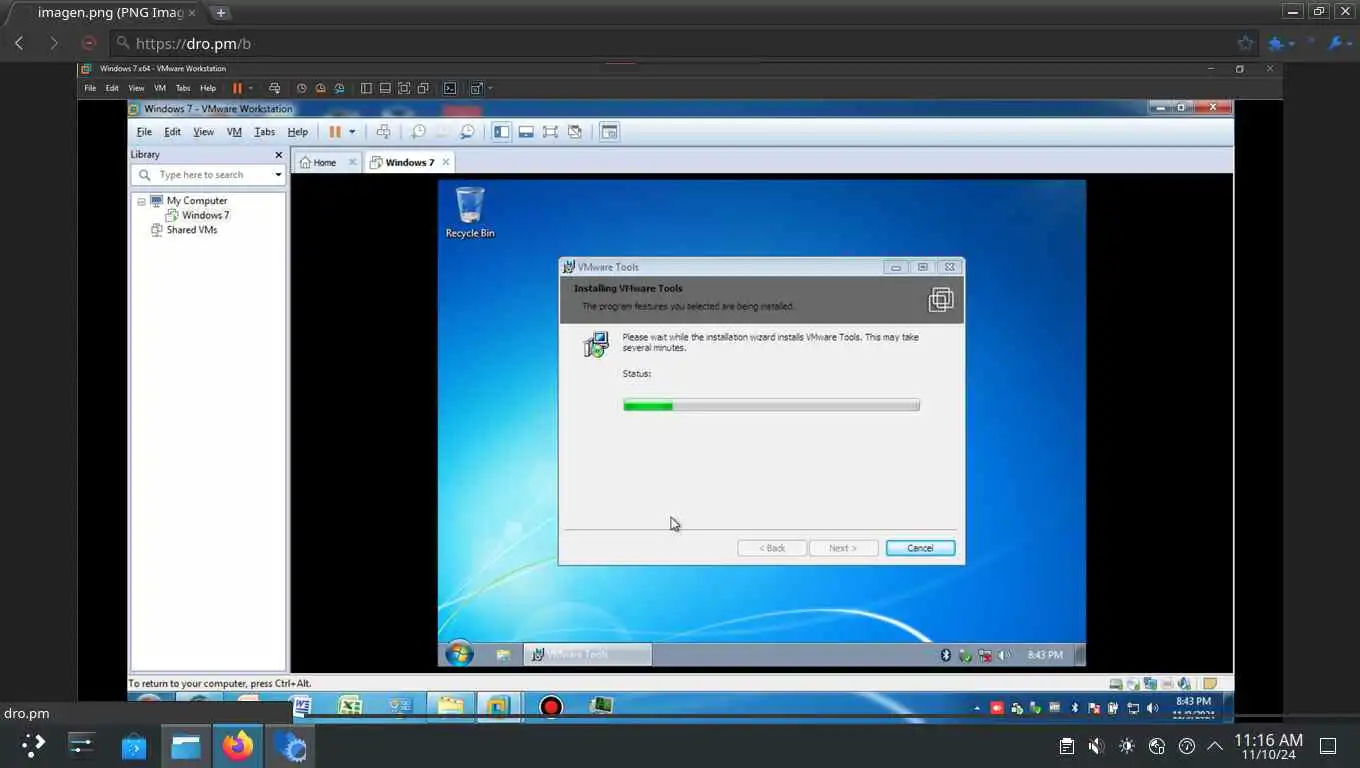The height and width of the screenshot is (768, 1360).
Task: Select Shared VMs in the Library tree
Action: coord(192,230)
